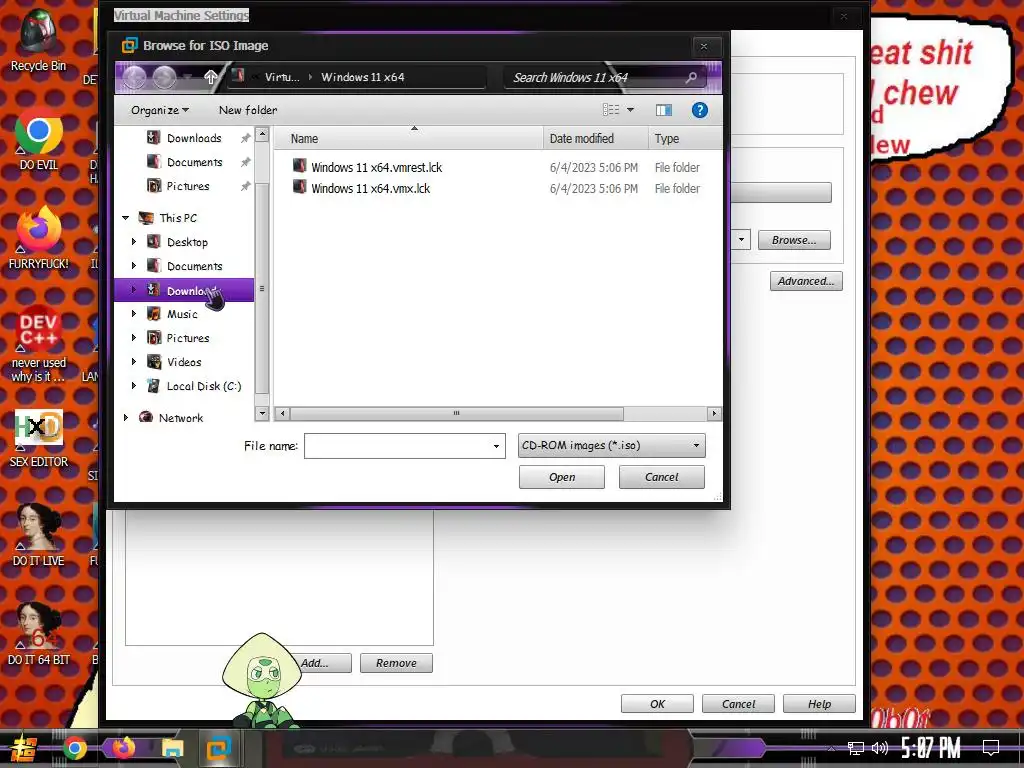Click Help in Virtual Machine Settings

pos(819,704)
